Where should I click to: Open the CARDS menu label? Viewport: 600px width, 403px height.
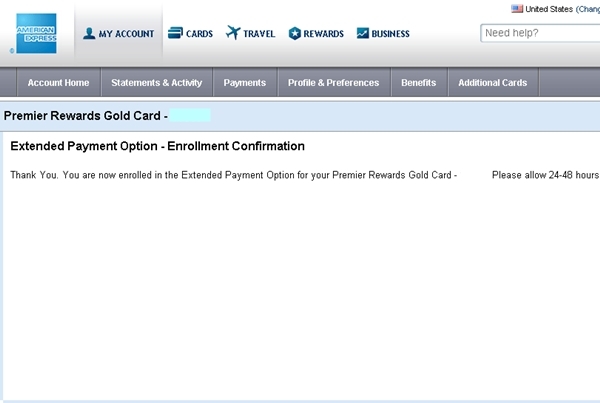click(x=199, y=34)
